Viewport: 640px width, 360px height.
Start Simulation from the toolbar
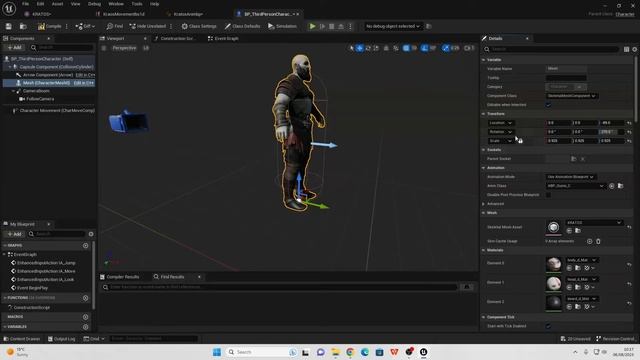pyautogui.click(x=282, y=26)
